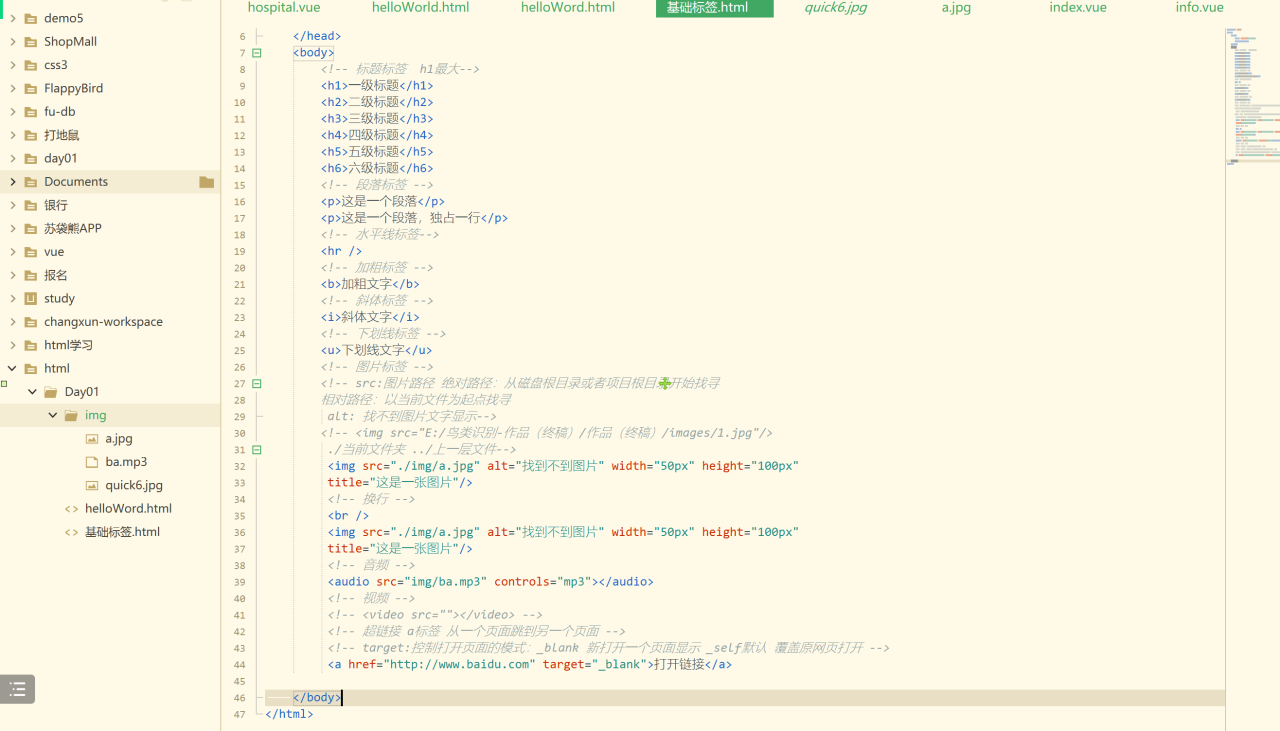This screenshot has width=1280, height=731.
Task: Switch to the helloWorld.html tab
Action: tap(420, 8)
